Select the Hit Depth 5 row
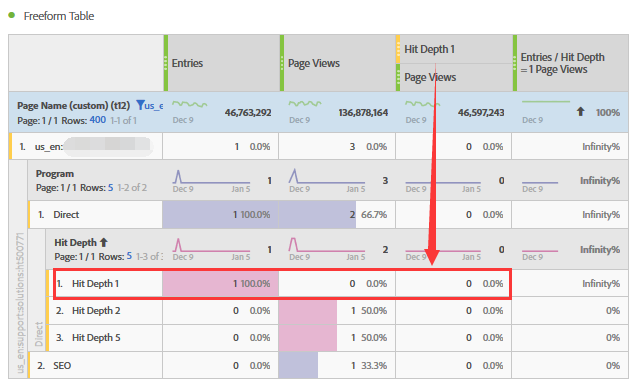The height and width of the screenshot is (385, 638). point(338,338)
